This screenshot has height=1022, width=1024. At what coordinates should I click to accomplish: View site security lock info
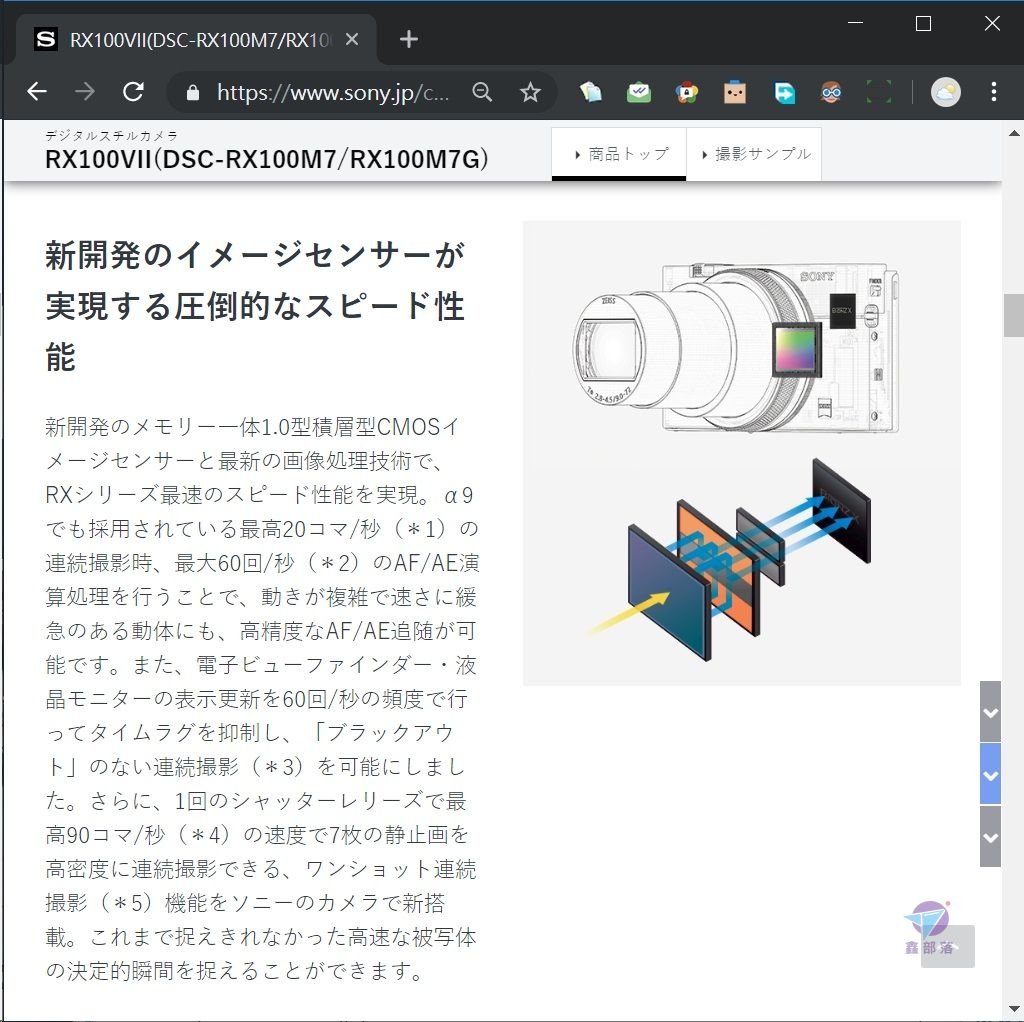pyautogui.click(x=193, y=92)
